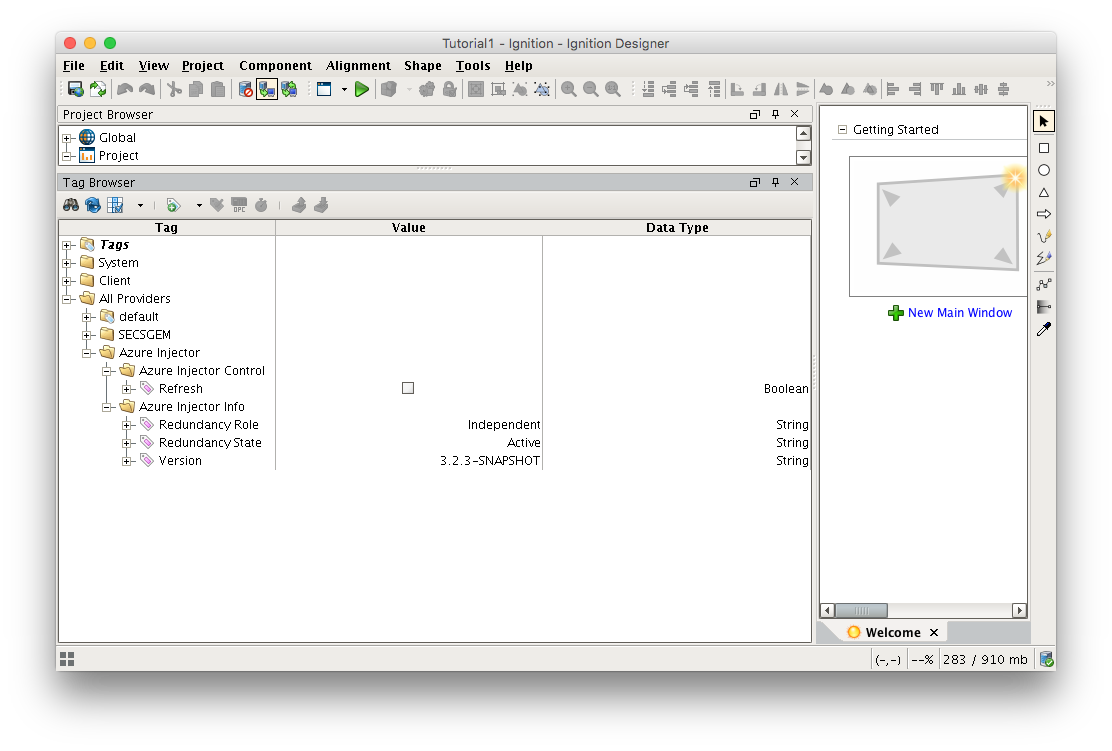The height and width of the screenshot is (751, 1112).
Task: Click the refresh tags globe icon
Action: (93, 205)
